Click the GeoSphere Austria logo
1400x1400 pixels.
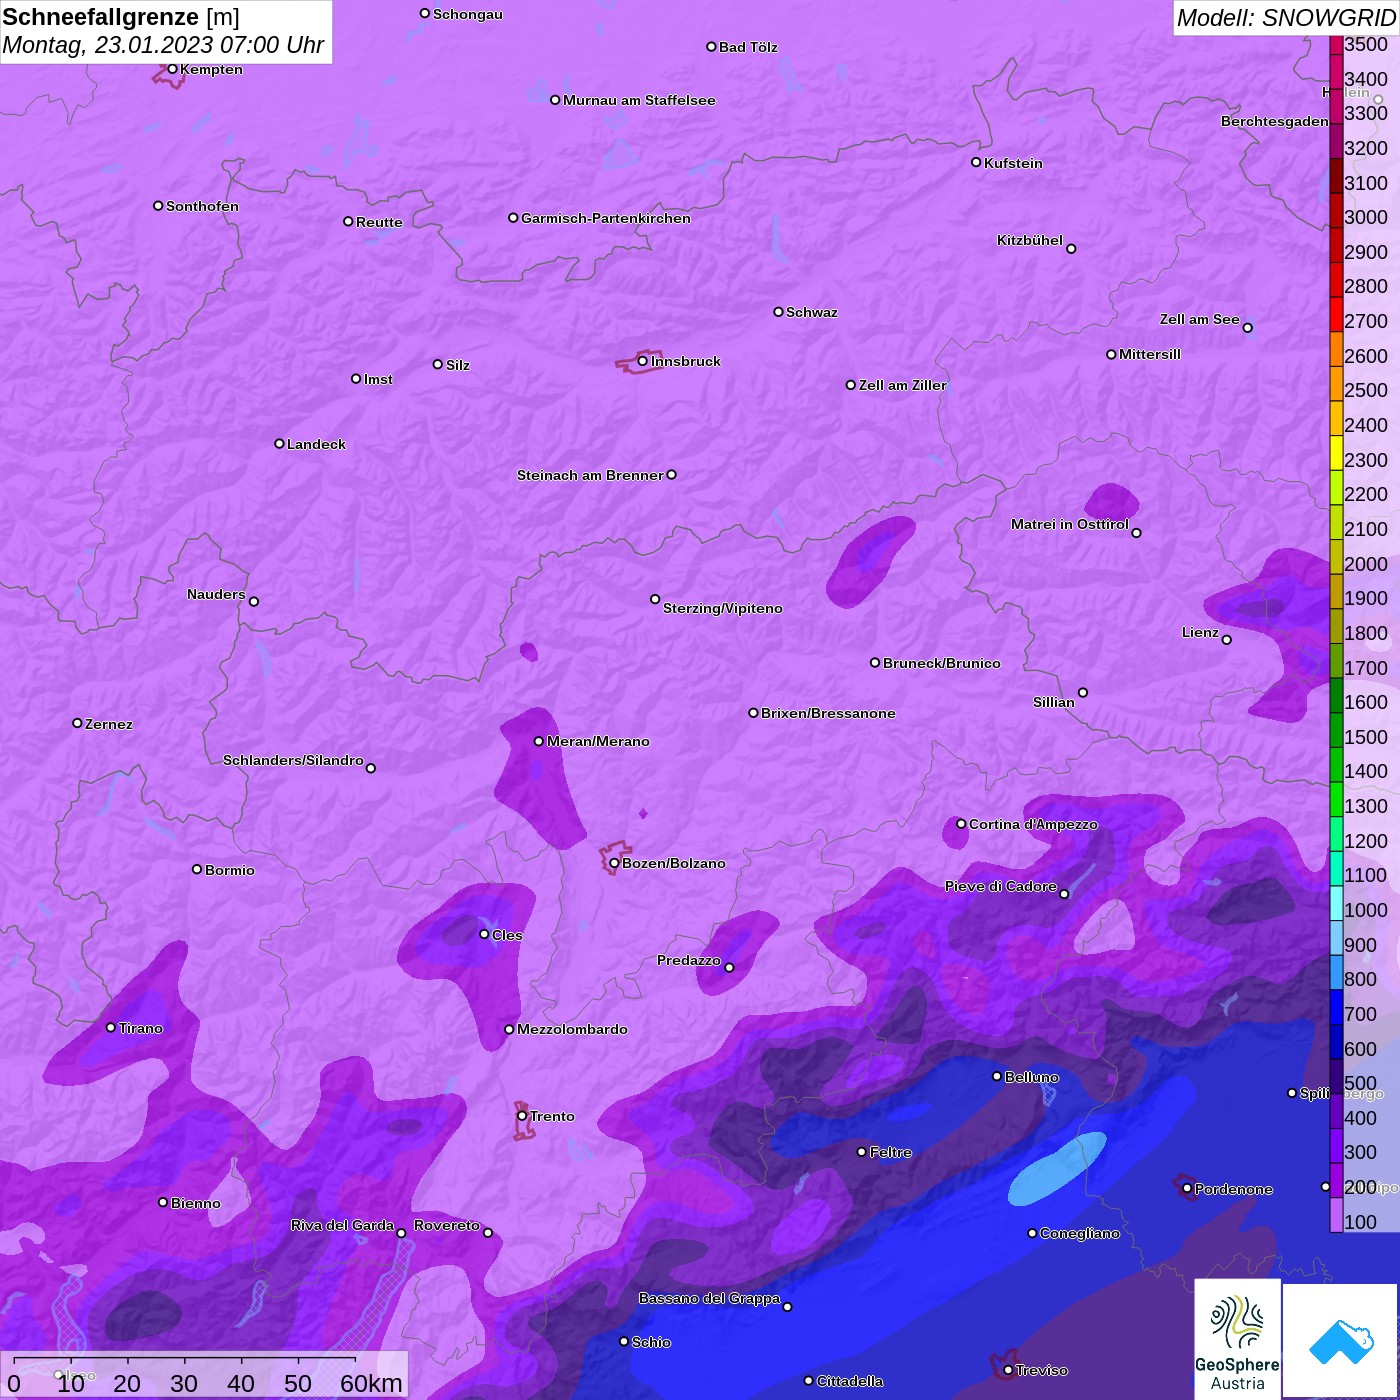pos(1237,1339)
